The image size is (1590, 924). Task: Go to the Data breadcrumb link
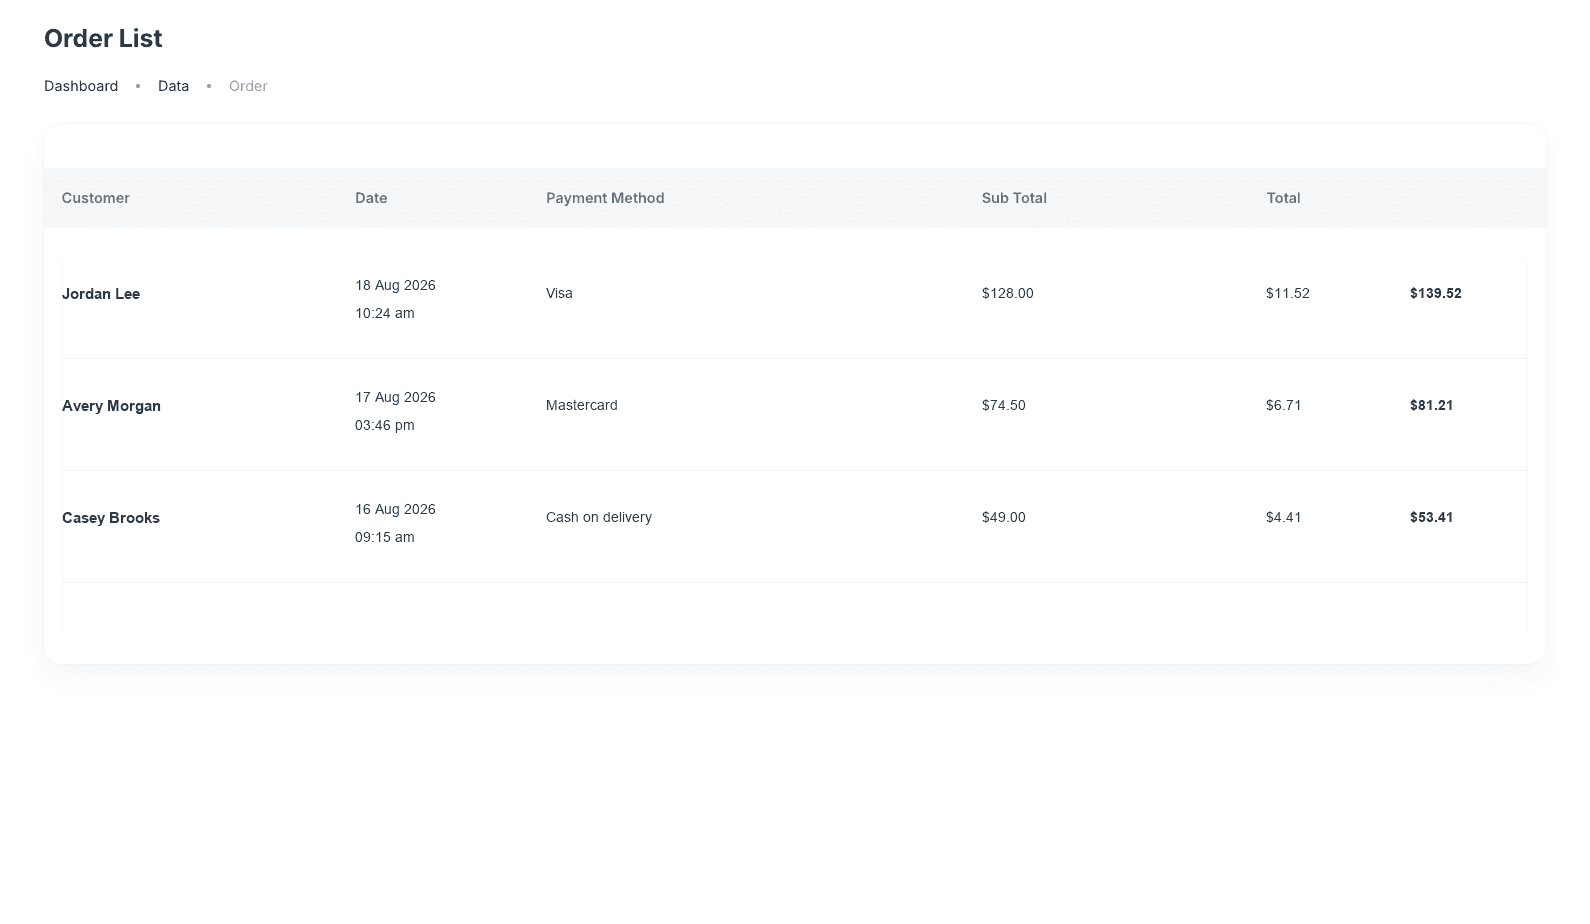pyautogui.click(x=173, y=86)
